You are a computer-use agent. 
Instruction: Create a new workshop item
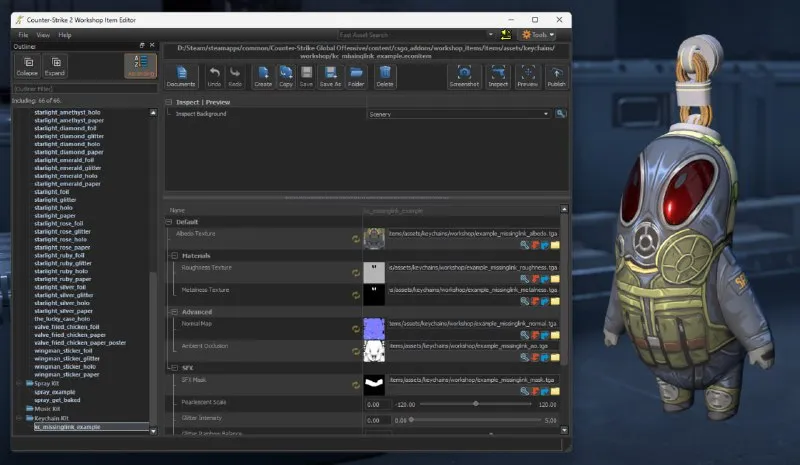click(x=263, y=77)
